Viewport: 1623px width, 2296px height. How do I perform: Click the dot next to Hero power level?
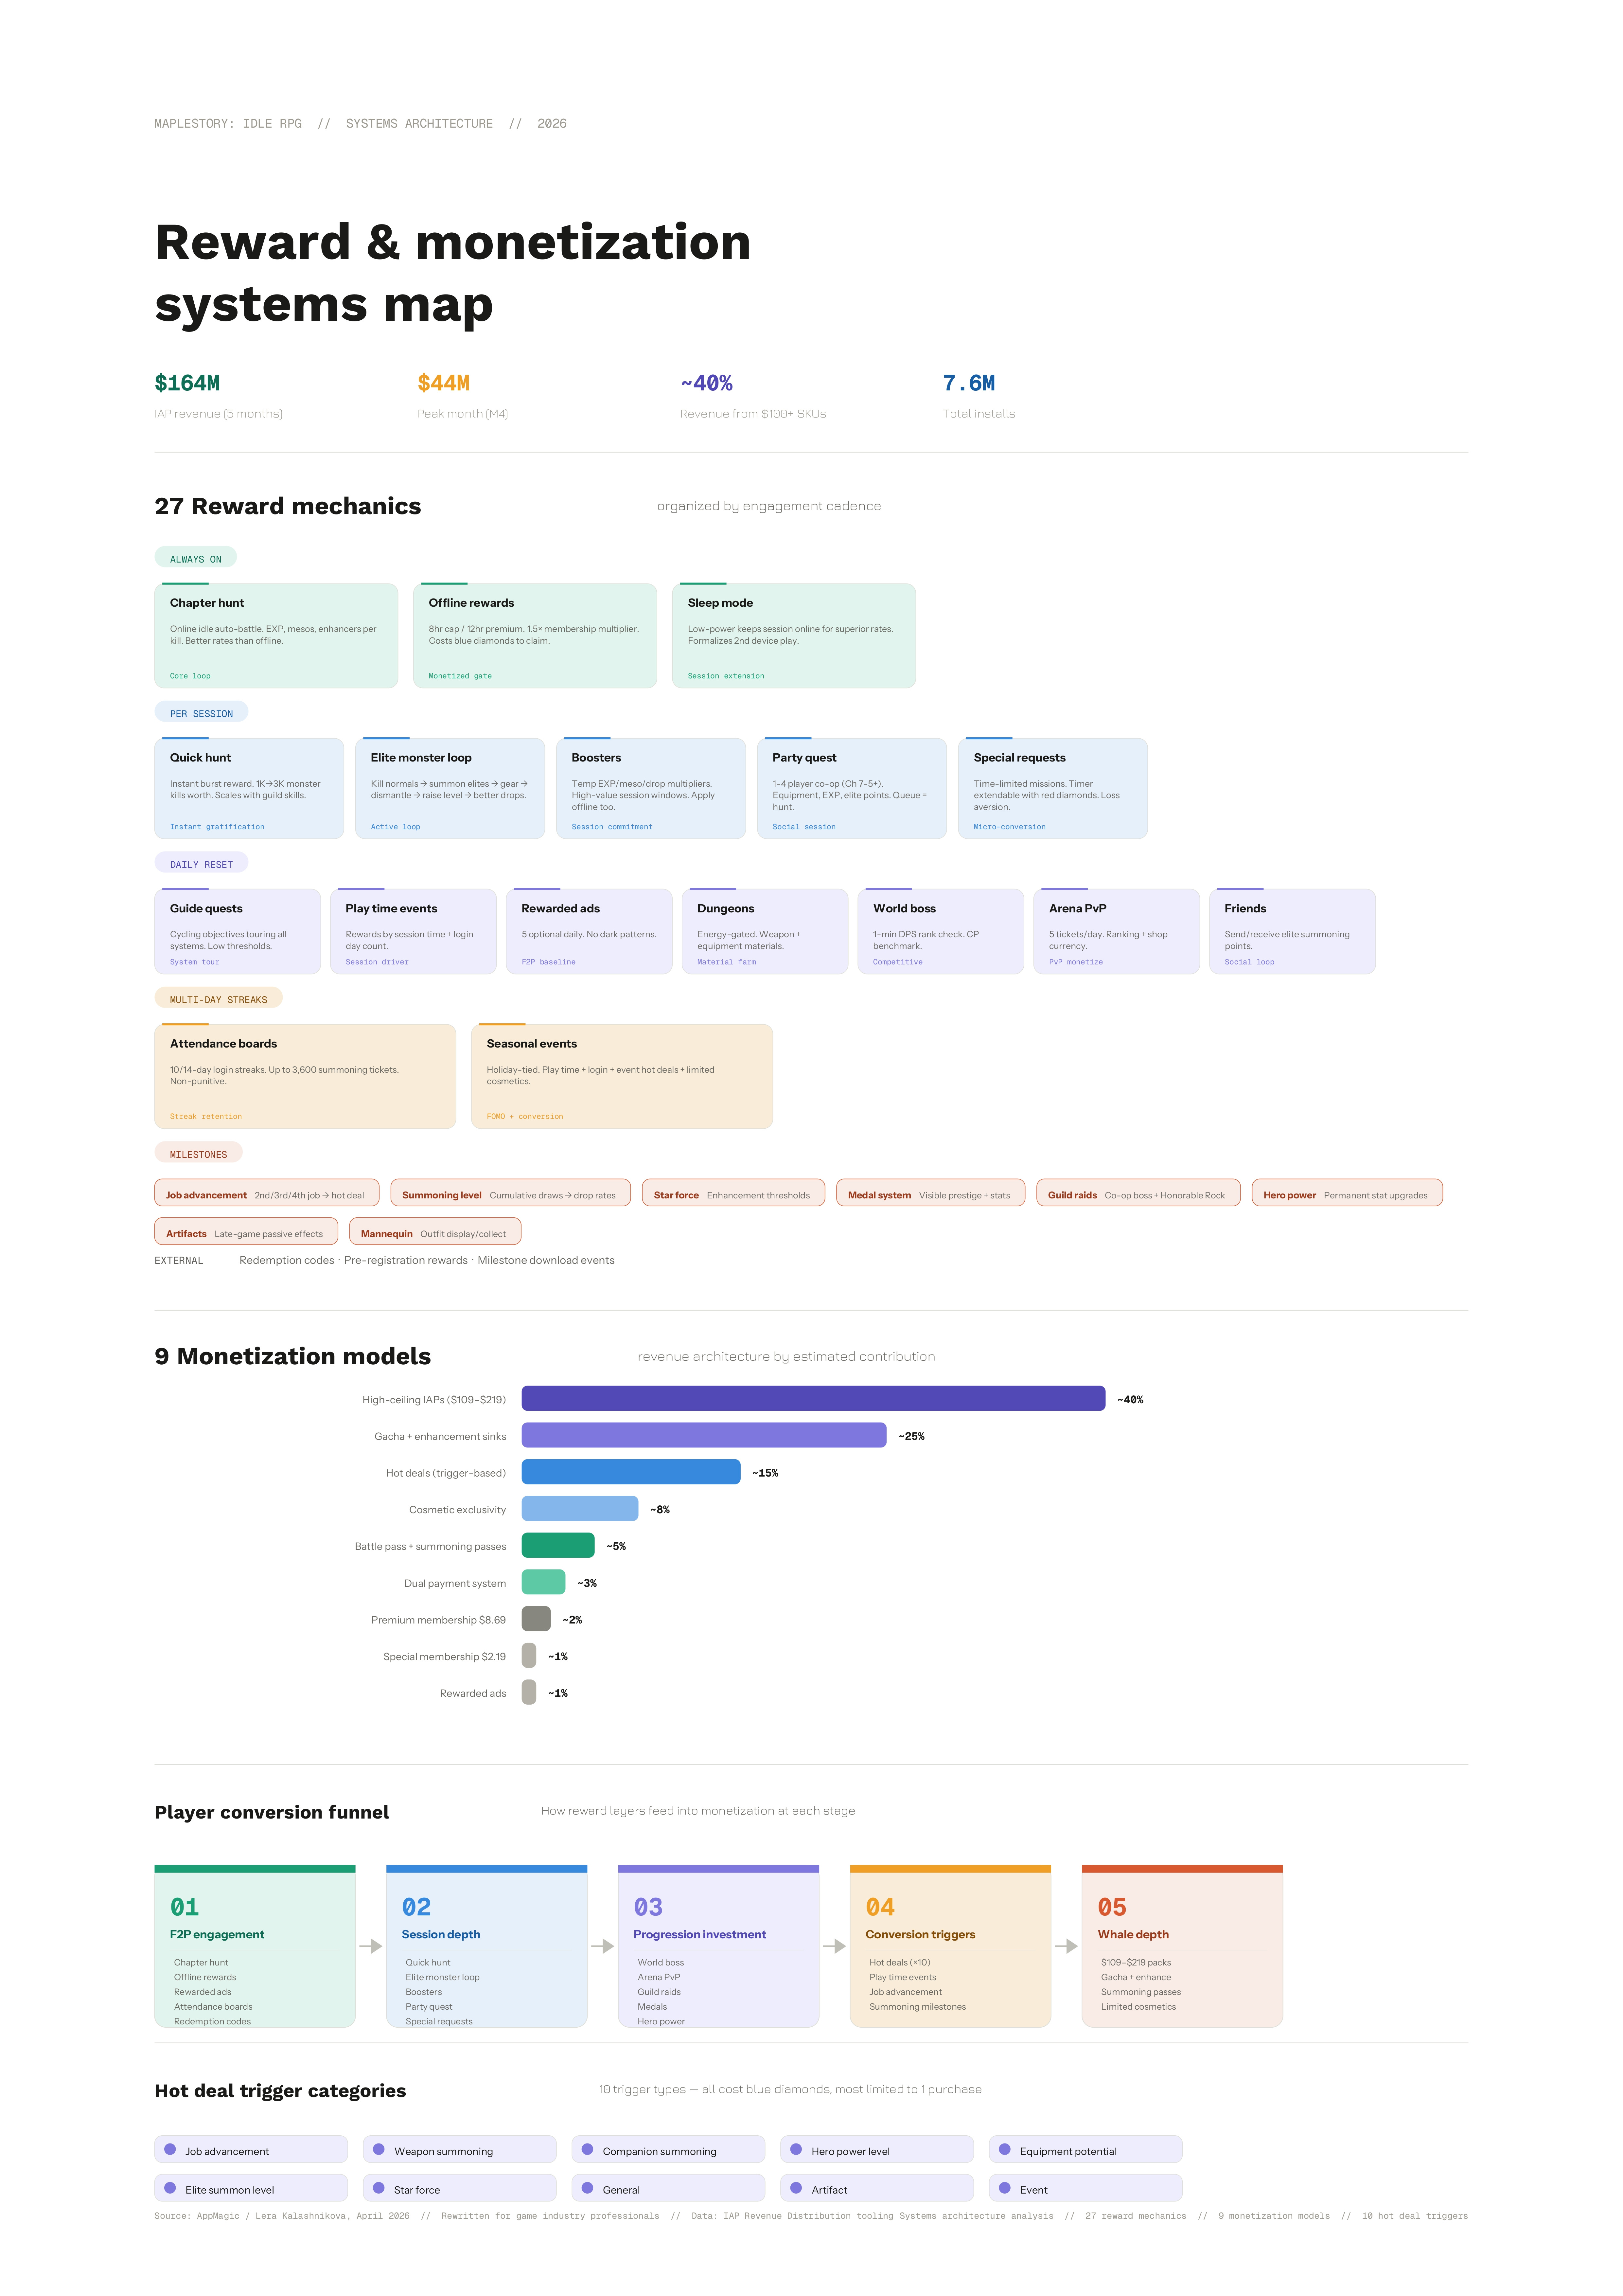click(x=796, y=2149)
